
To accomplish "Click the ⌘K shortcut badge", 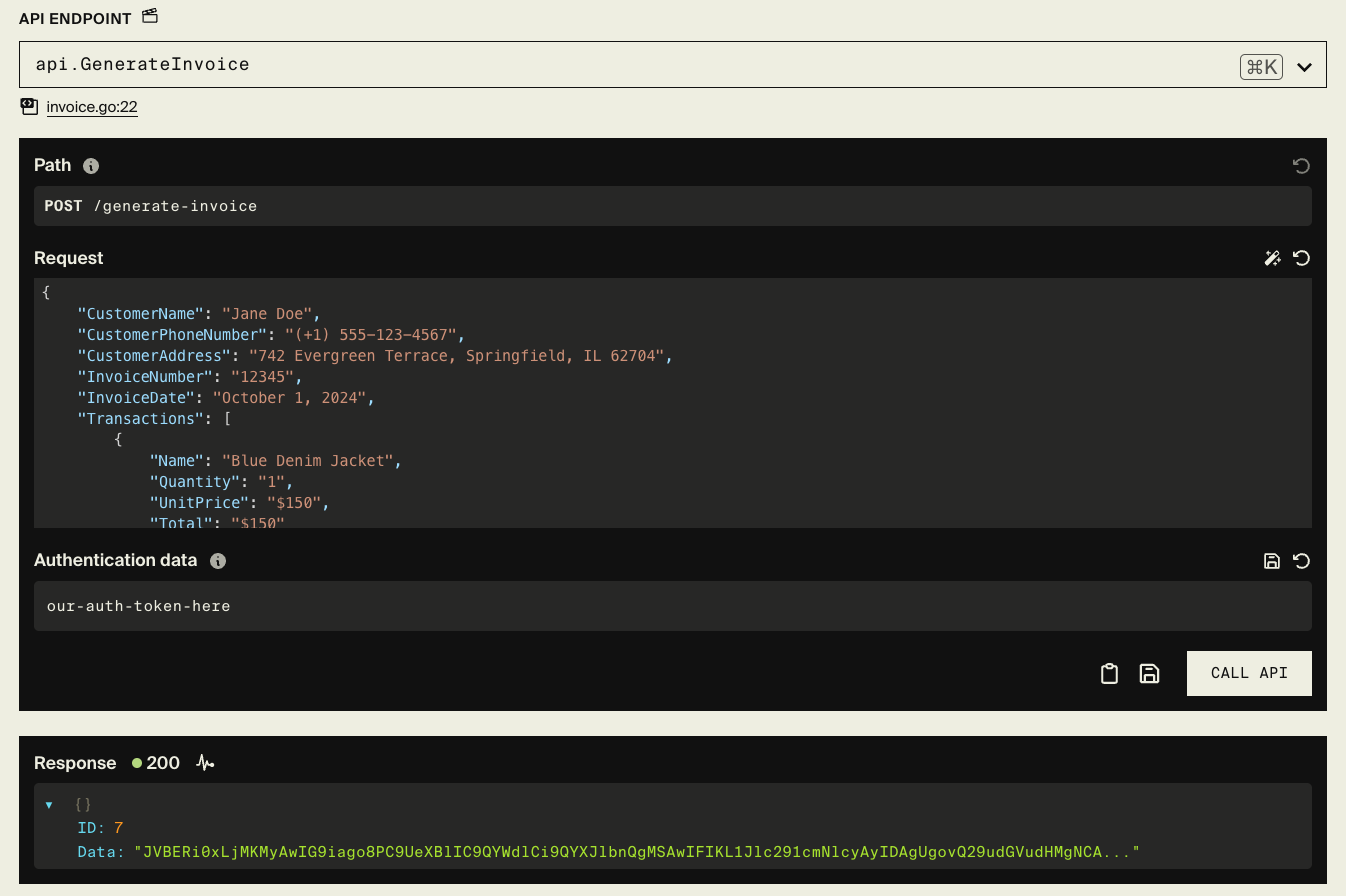I will point(1261,67).
